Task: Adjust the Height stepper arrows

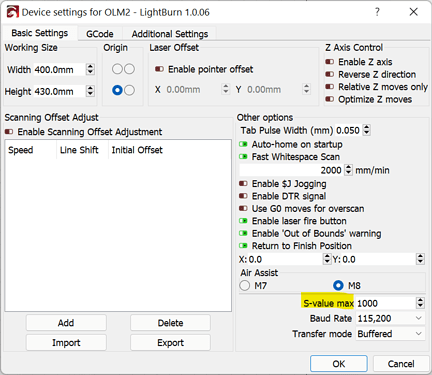Action: tap(90, 91)
